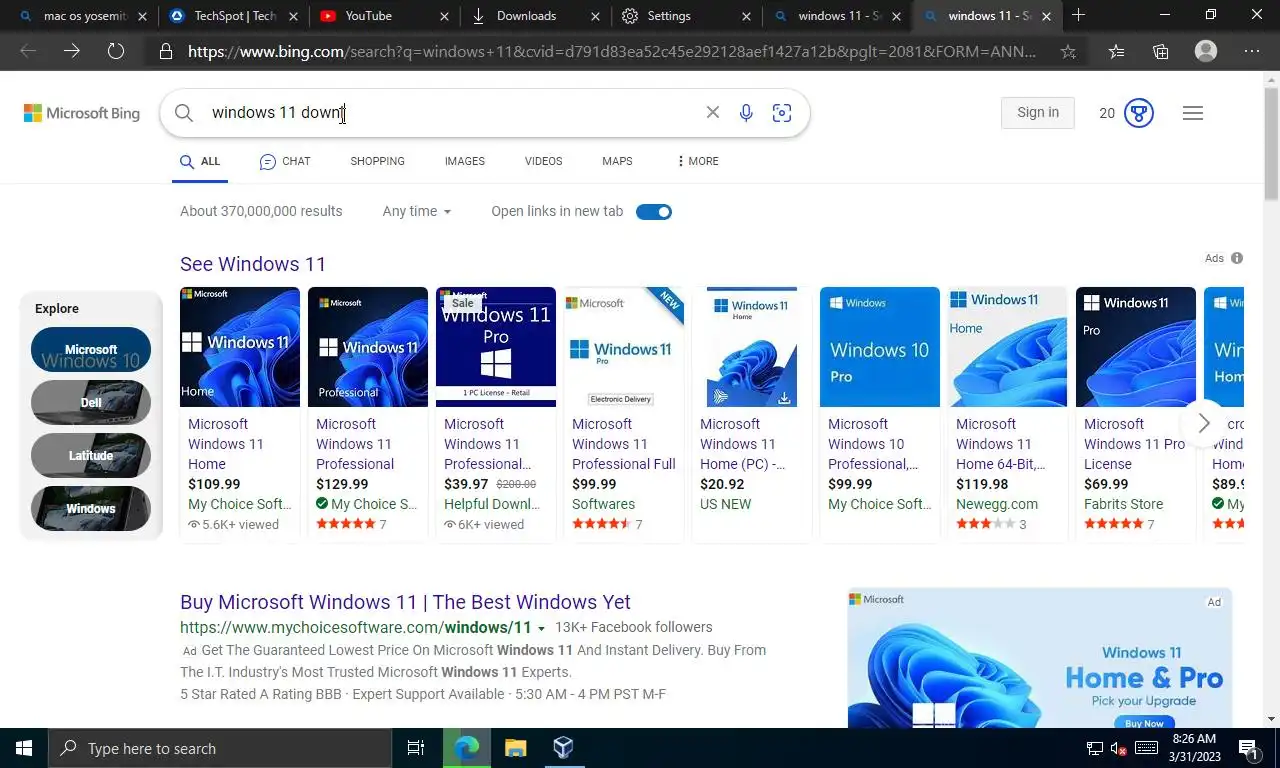Viewport: 1280px width, 768px height.
Task: Select the Latitude explore chip
Action: click(x=91, y=456)
